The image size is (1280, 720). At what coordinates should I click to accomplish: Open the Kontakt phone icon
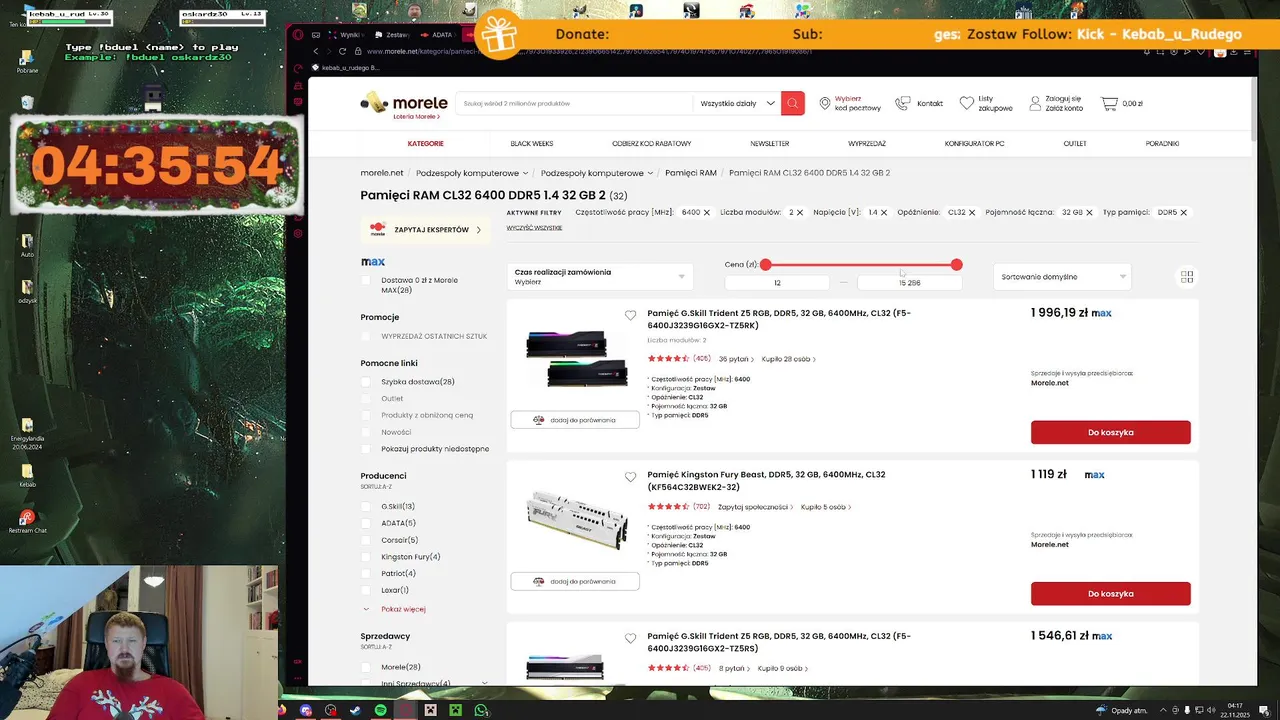(x=903, y=103)
